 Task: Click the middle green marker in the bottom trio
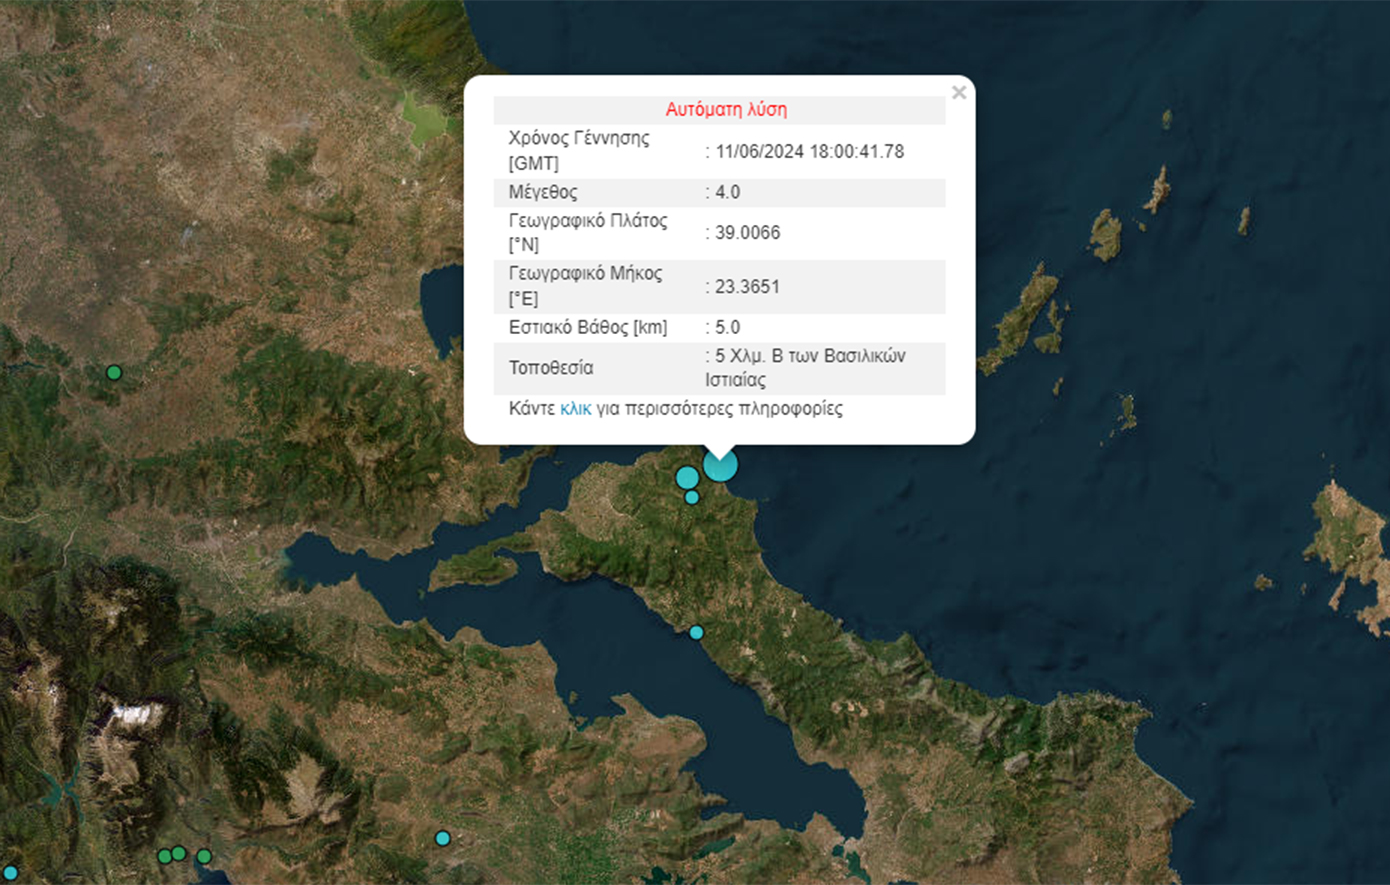(x=179, y=853)
